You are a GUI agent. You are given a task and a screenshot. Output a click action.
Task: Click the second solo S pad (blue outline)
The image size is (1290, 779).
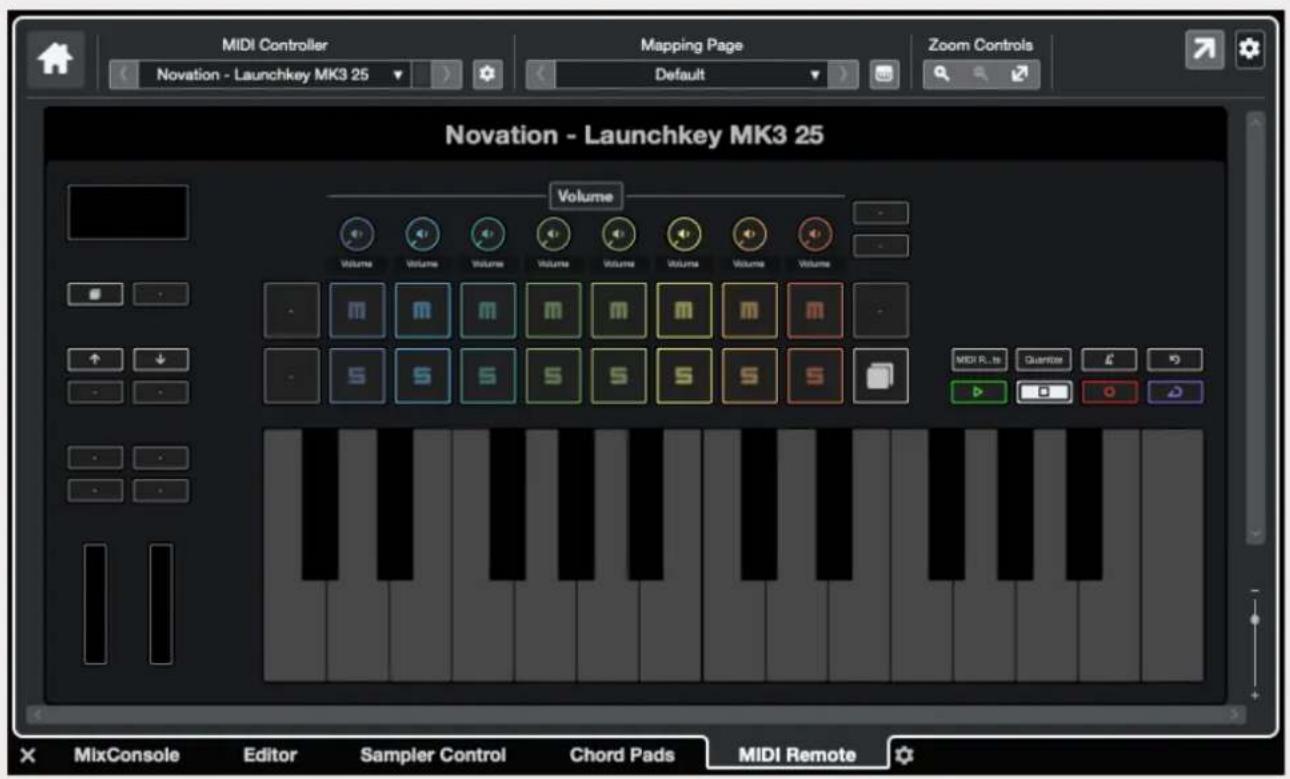423,376
